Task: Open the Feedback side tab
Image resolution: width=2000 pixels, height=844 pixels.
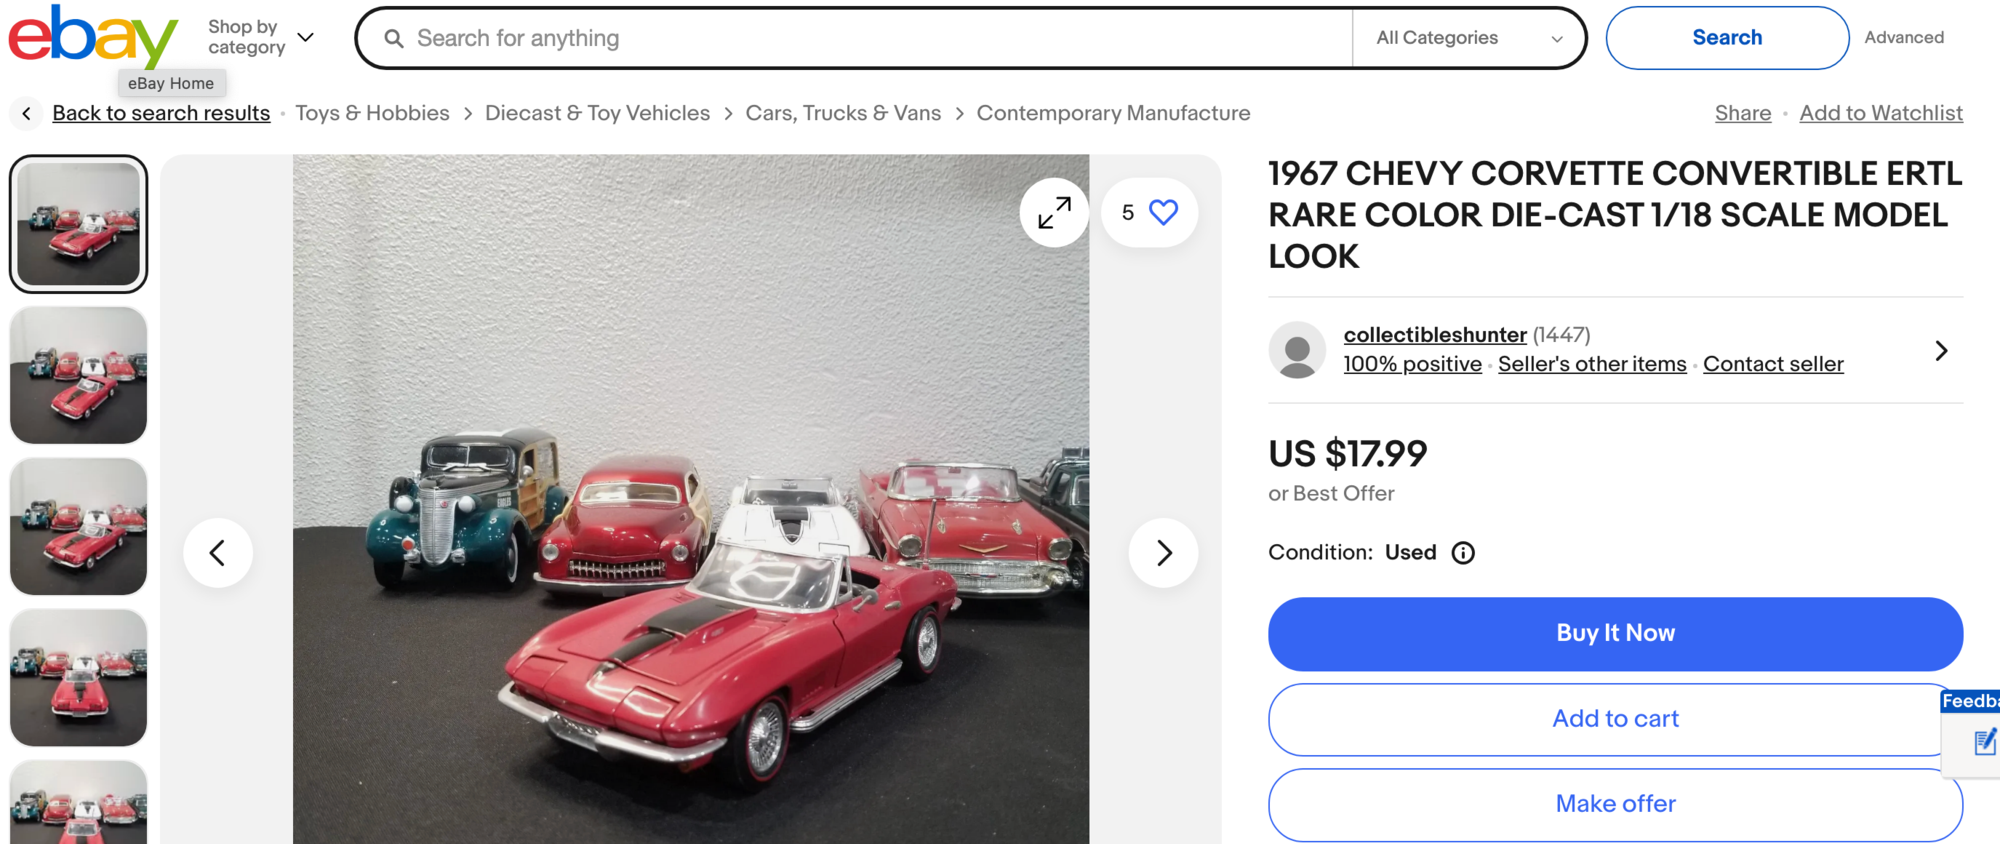Action: click(1972, 730)
